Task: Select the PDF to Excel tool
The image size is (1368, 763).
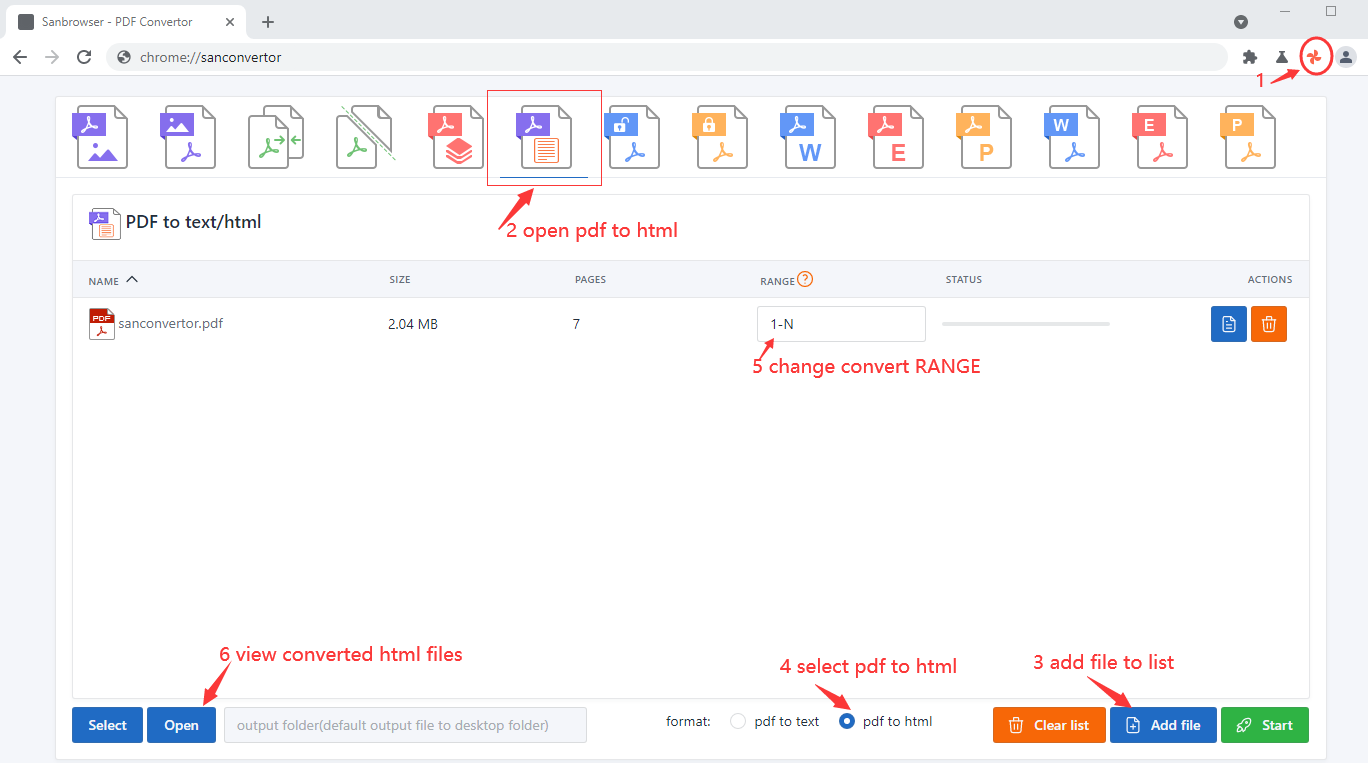Action: point(896,137)
